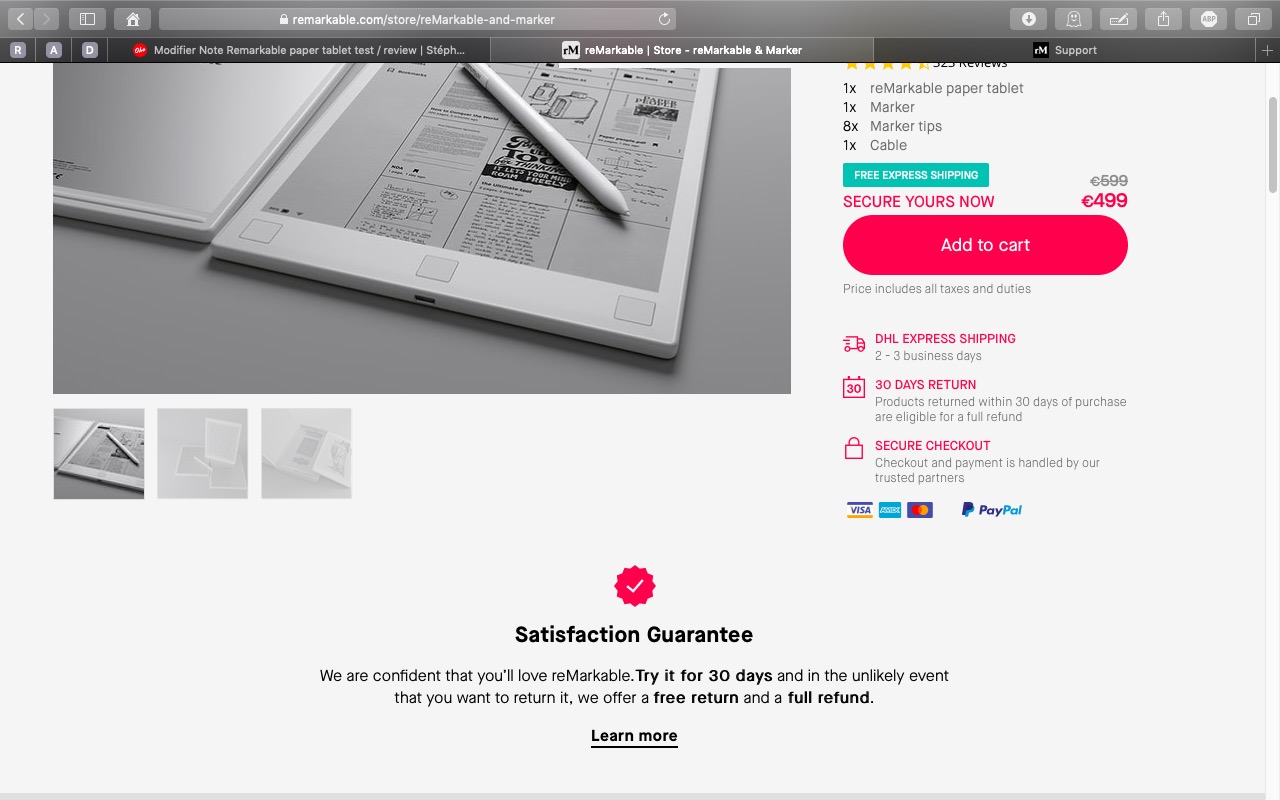This screenshot has width=1280, height=800.
Task: Open the AdBlock Plus extension icon
Action: (x=1208, y=19)
